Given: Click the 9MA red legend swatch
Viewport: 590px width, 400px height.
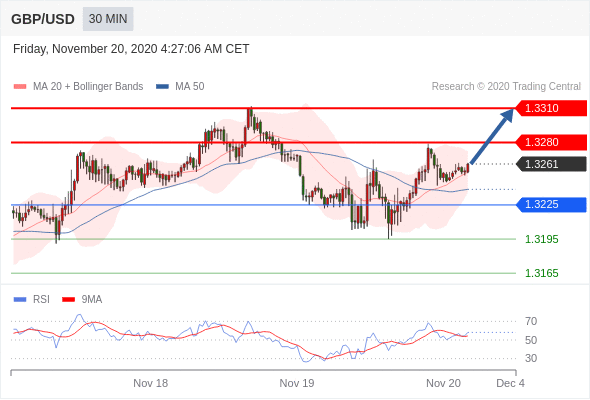Looking at the screenshot, I should pos(68,300).
